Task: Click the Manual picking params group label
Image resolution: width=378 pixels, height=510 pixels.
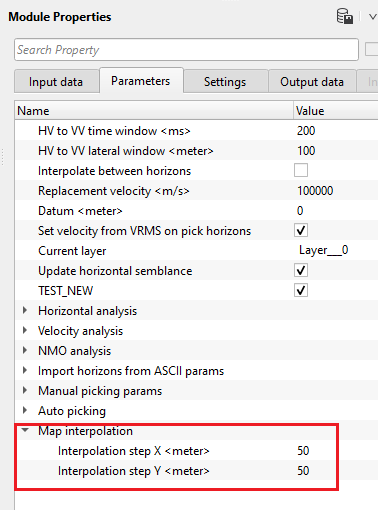Action: [x=100, y=391]
